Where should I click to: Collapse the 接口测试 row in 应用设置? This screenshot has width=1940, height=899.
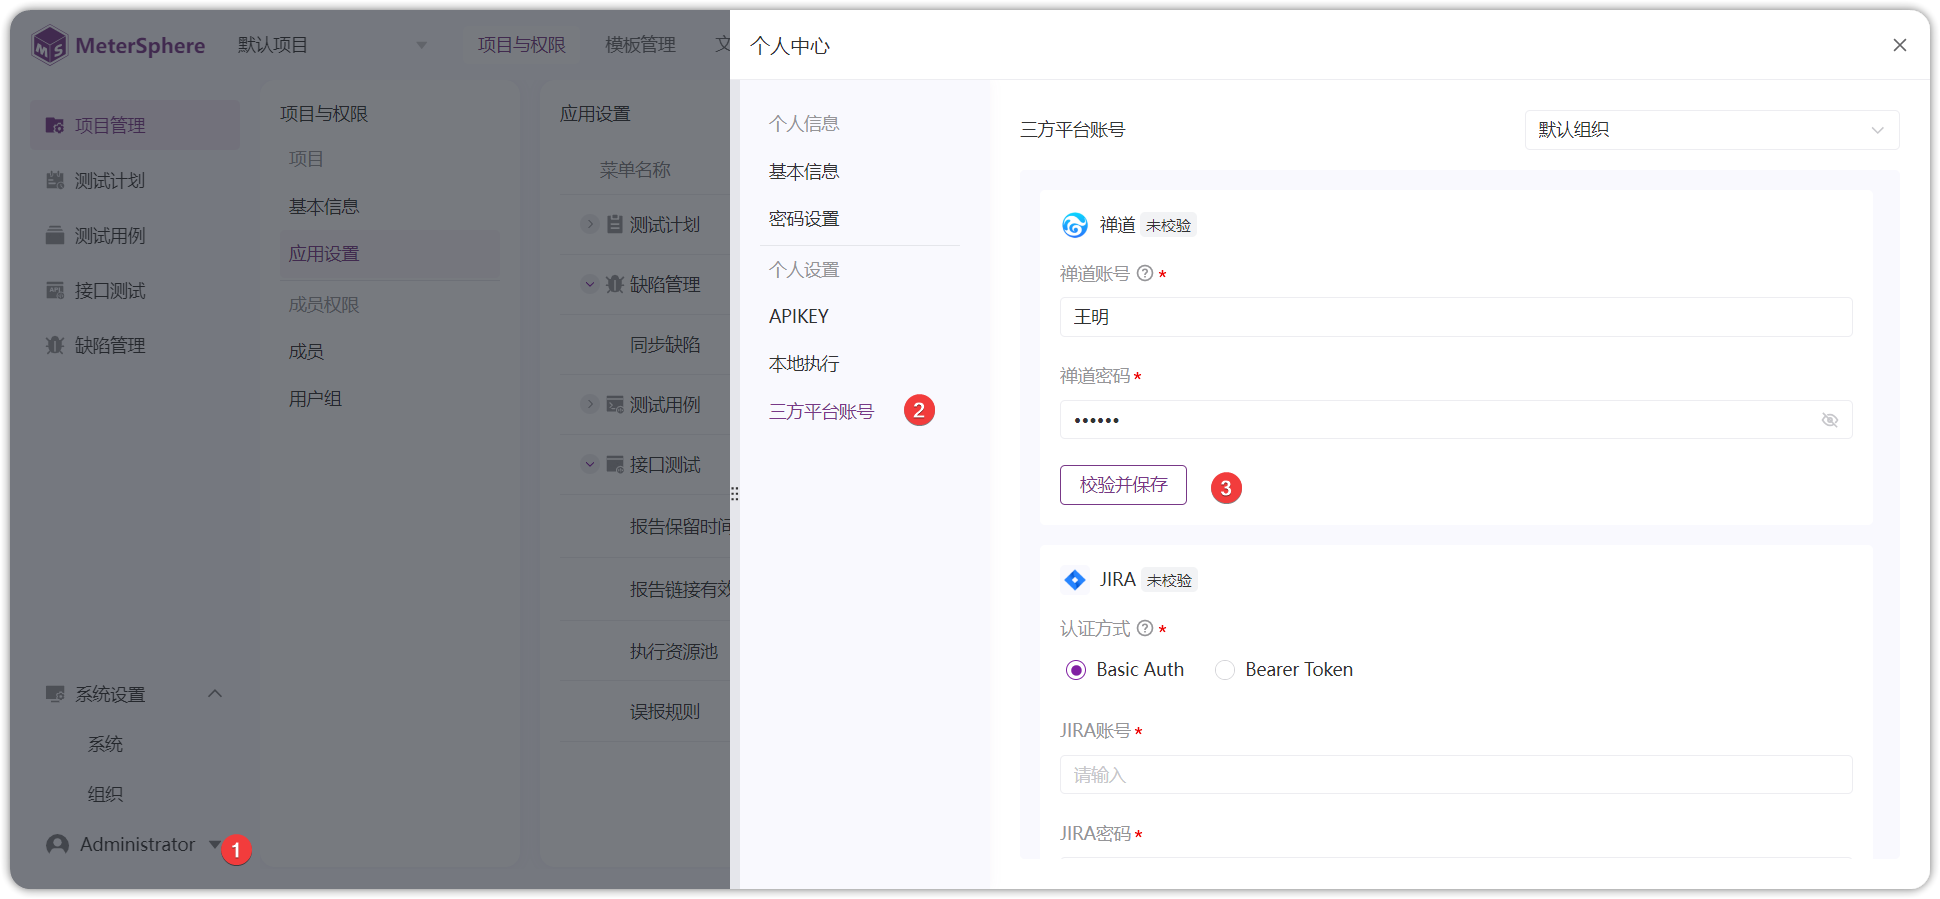(x=590, y=464)
